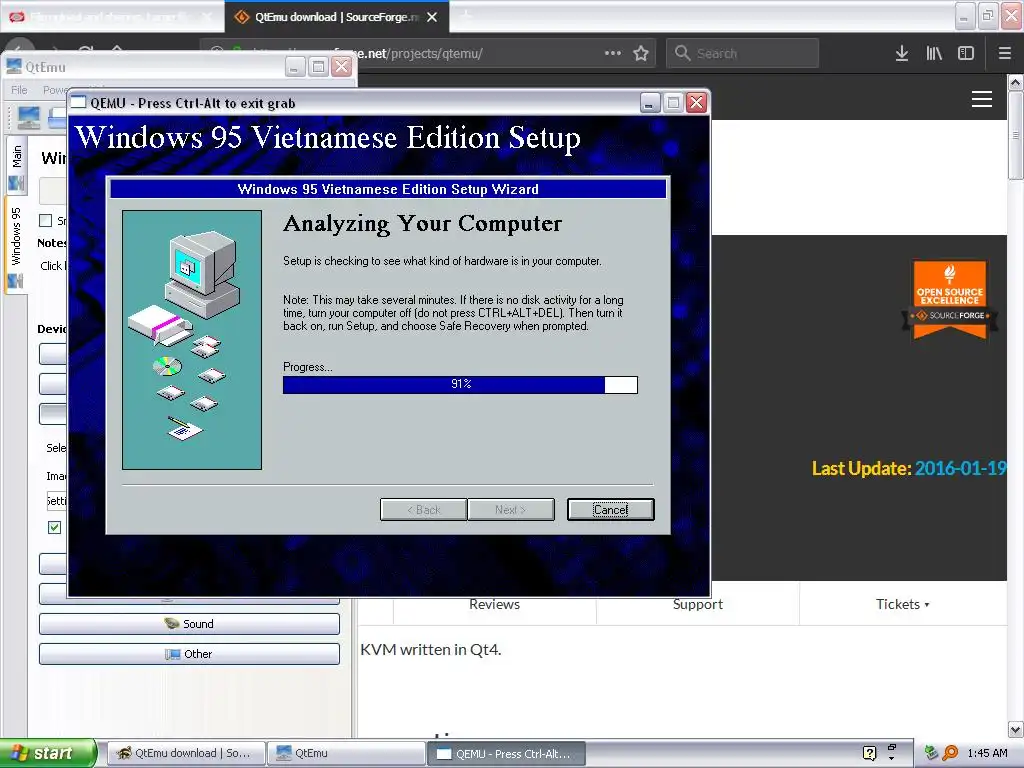1024x768 pixels.
Task: Close the QEMU window
Action: [697, 103]
